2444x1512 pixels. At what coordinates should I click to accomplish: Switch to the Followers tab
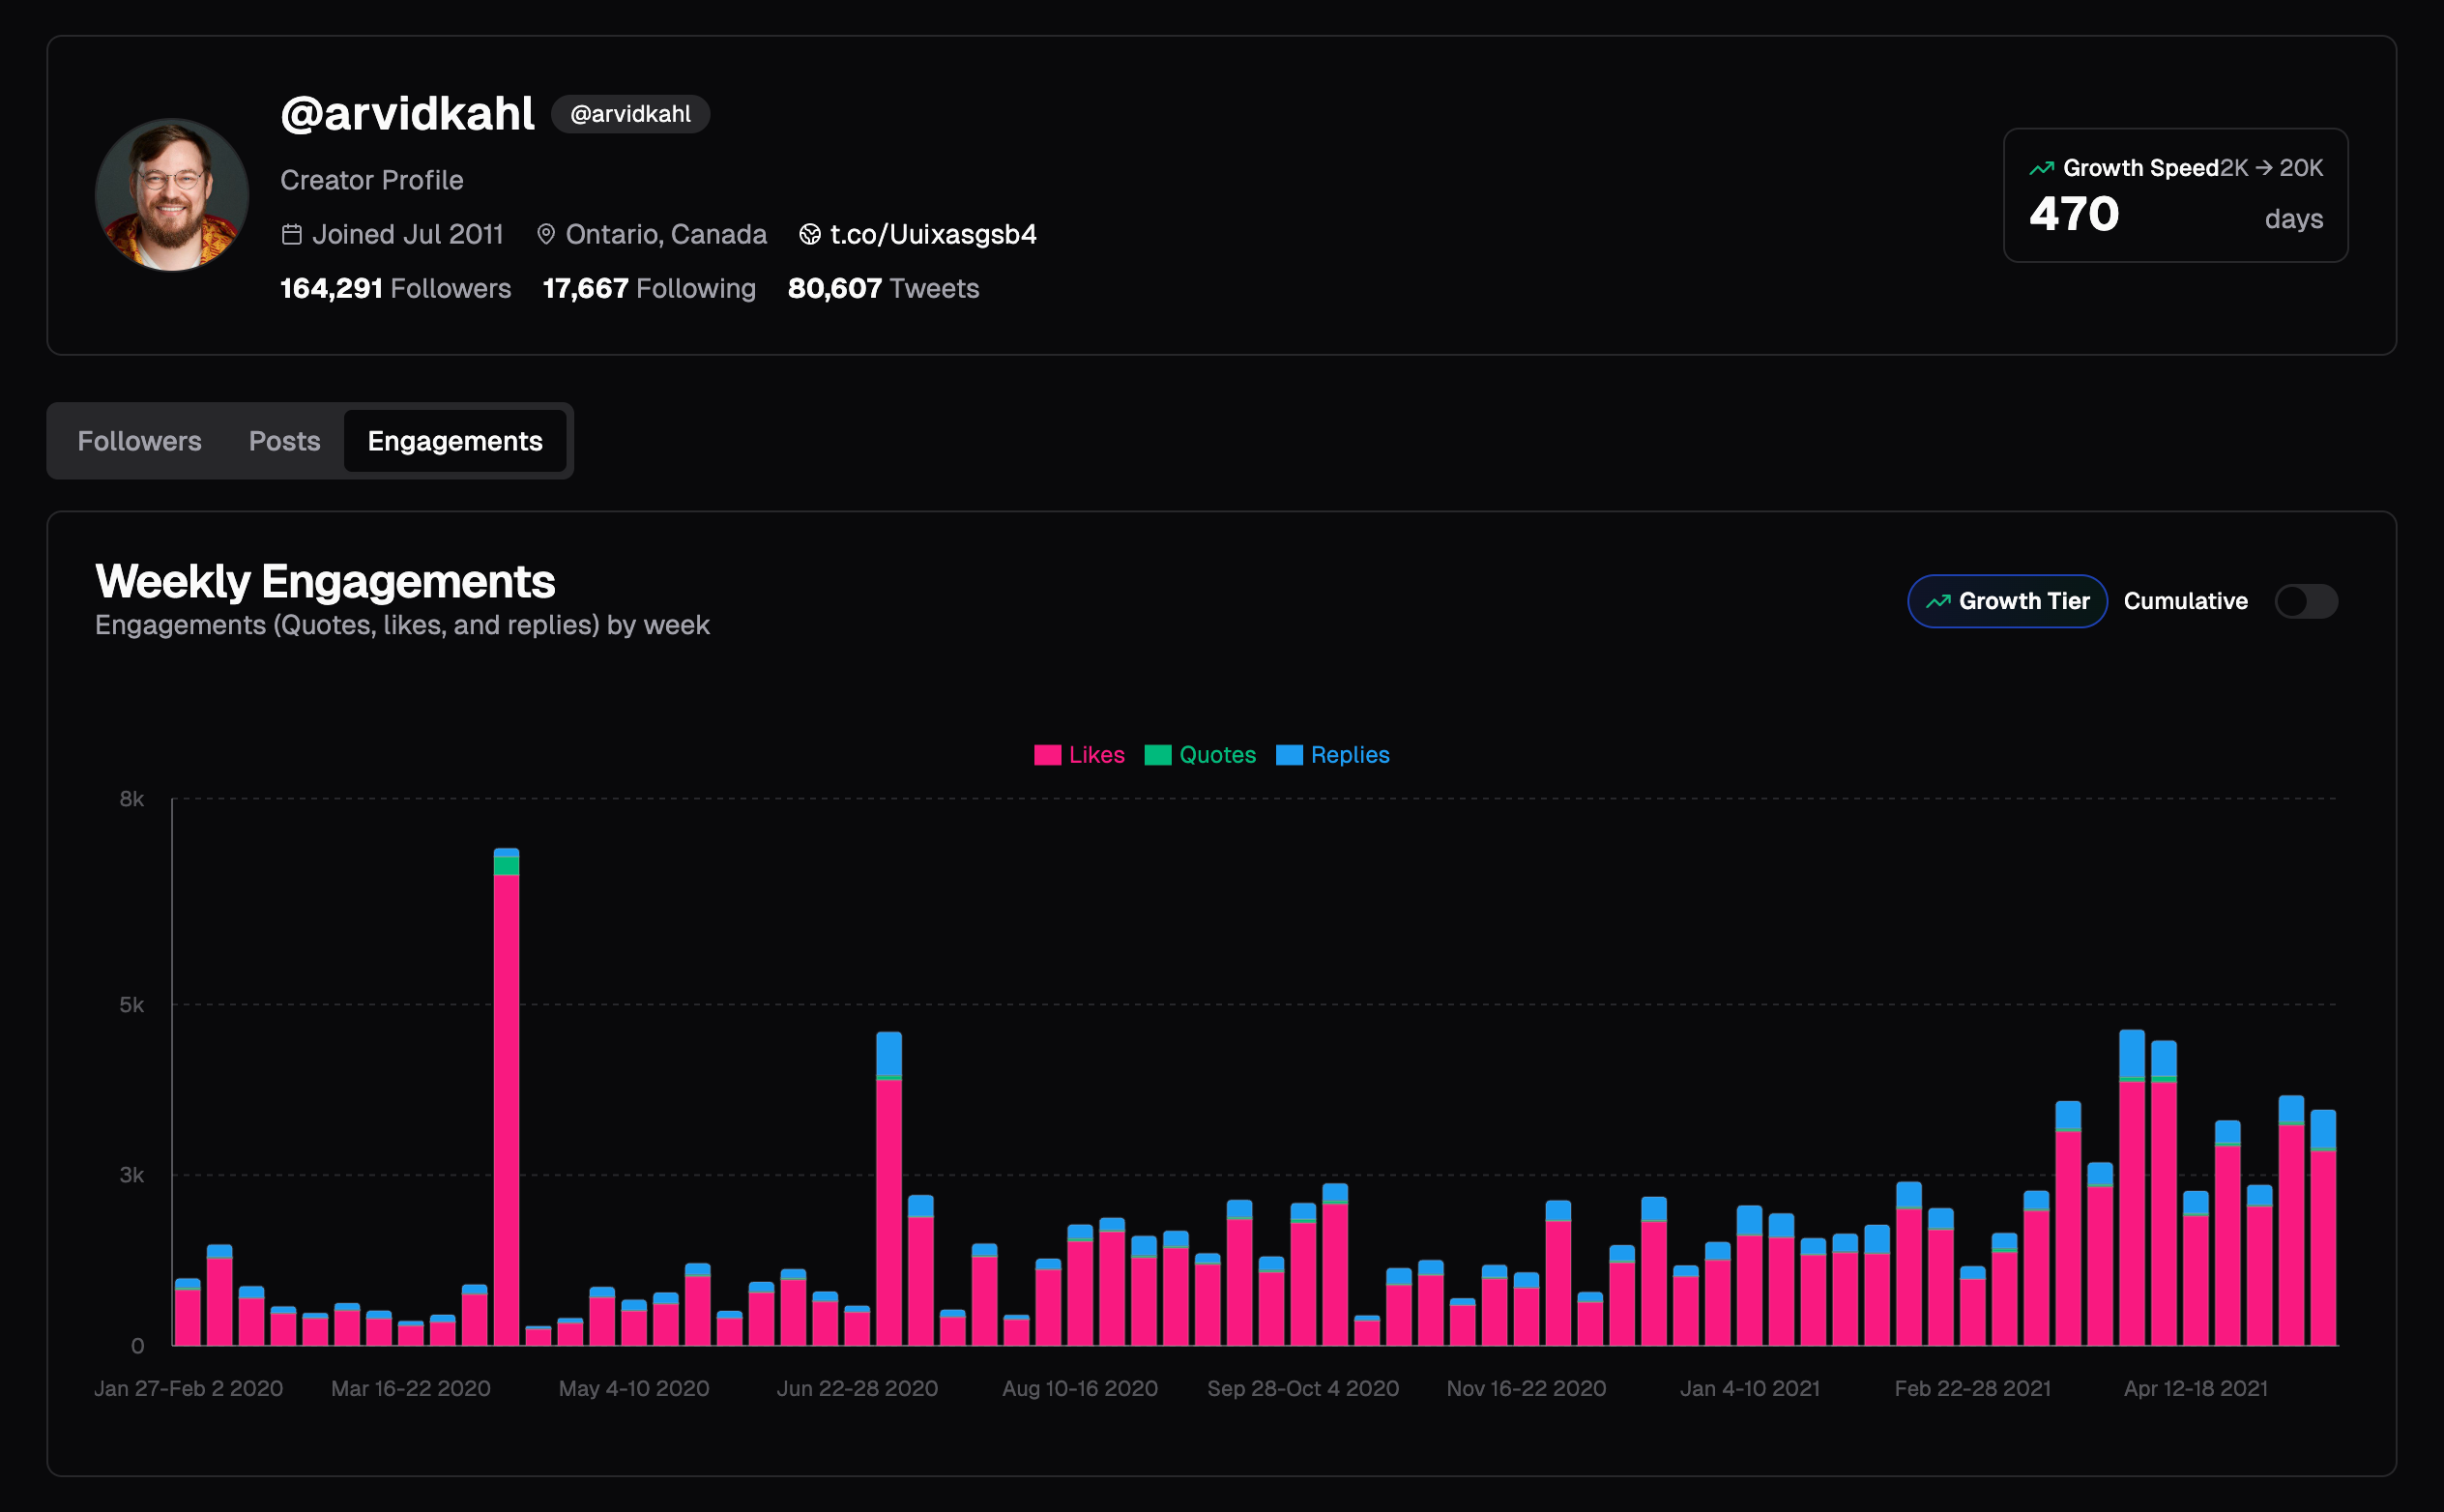(140, 441)
